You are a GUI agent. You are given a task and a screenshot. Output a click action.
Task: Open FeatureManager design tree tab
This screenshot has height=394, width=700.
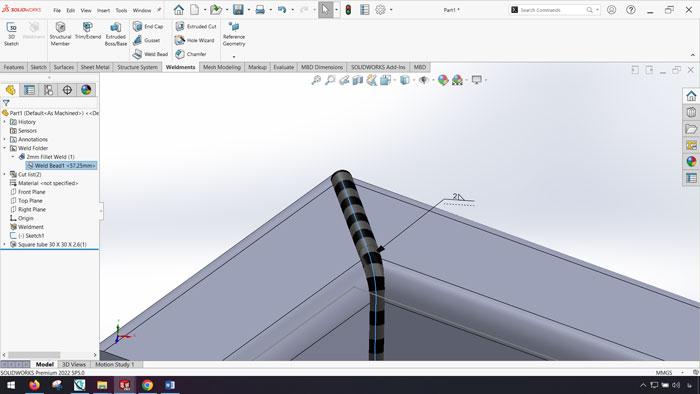11,90
